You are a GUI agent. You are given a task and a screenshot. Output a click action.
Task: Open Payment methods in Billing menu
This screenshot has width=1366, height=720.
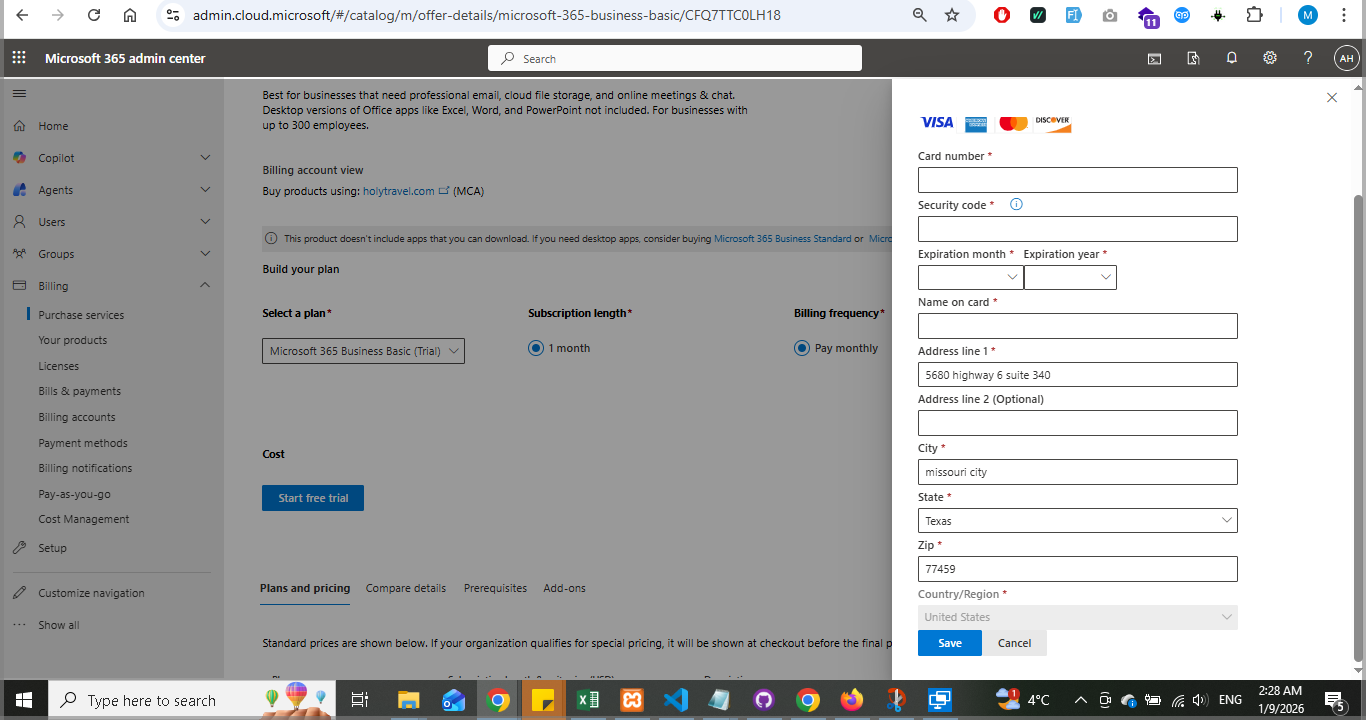tap(83, 443)
